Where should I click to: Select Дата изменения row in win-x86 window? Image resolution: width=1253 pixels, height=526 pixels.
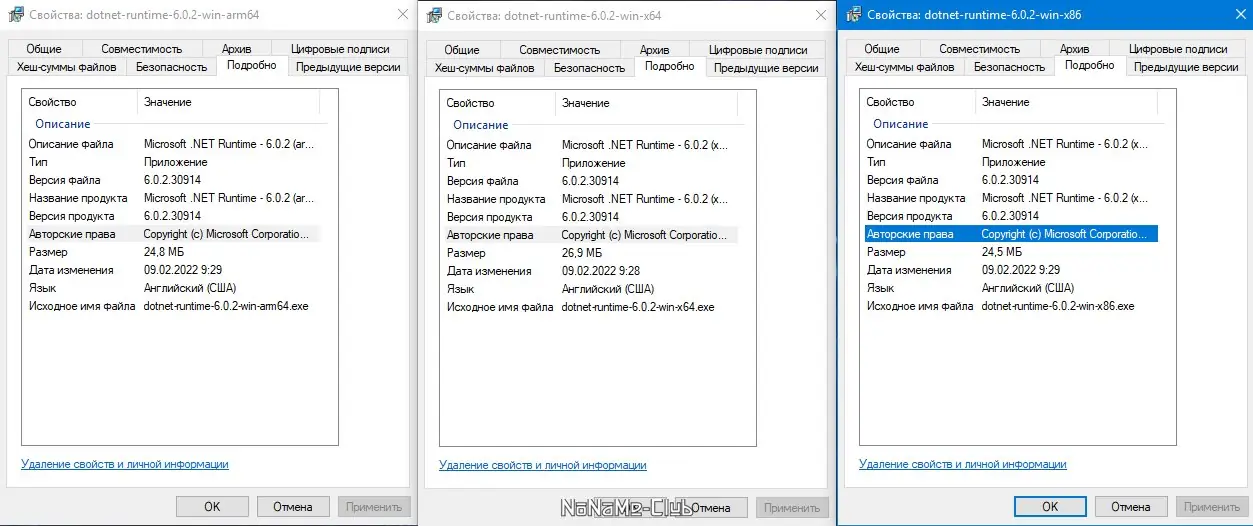pos(1009,270)
